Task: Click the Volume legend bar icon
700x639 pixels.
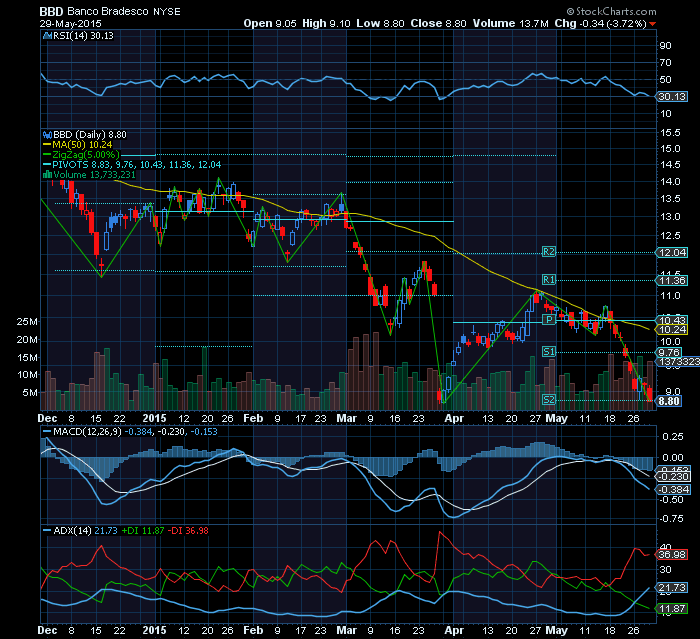Action: (44, 174)
